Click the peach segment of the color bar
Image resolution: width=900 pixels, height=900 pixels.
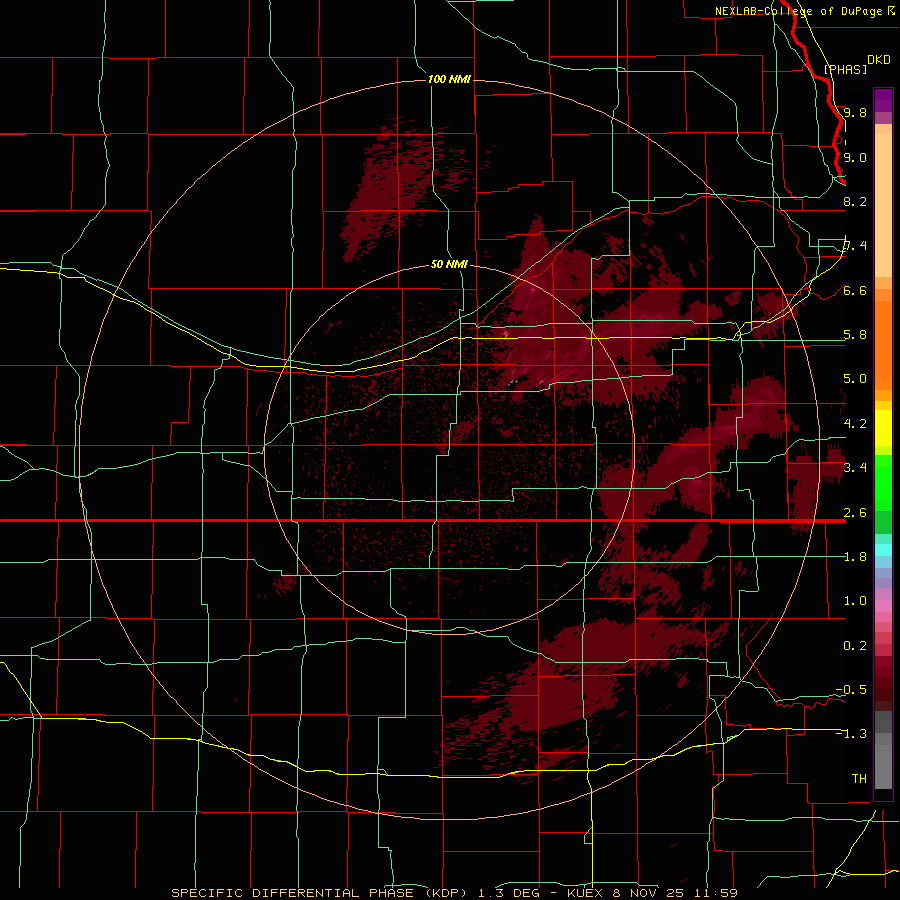883,205
